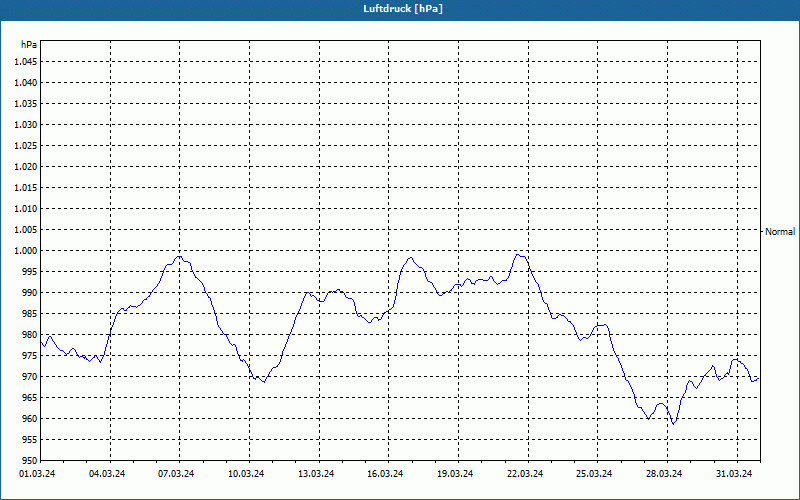Select the 995 value on pressure axis

click(30, 271)
